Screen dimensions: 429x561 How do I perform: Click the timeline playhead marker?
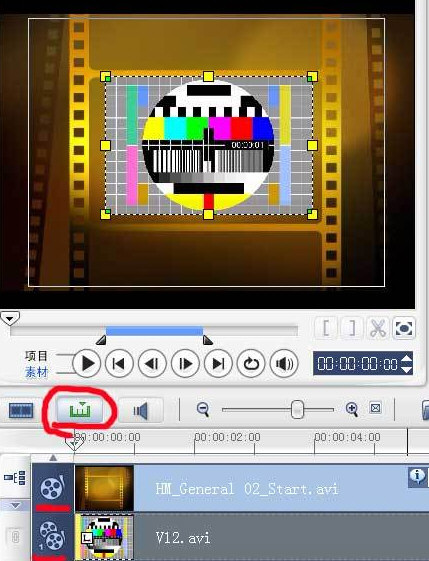coord(74,443)
